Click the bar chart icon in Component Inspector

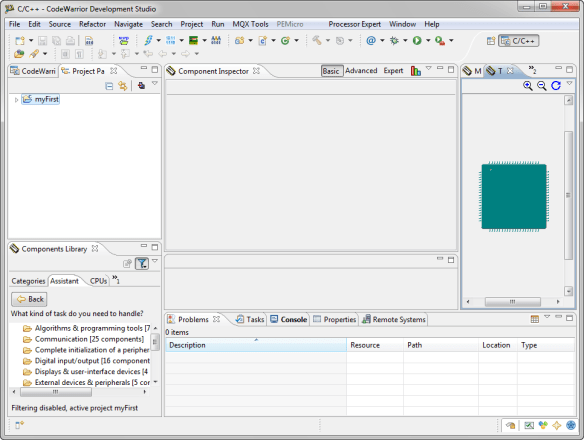point(416,71)
